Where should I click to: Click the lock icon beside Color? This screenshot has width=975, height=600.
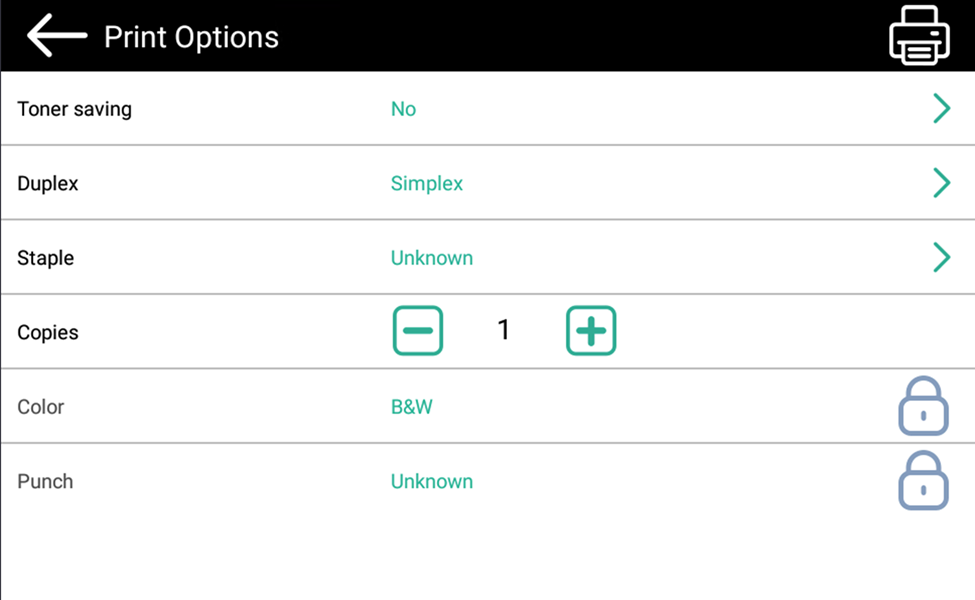pyautogui.click(x=922, y=407)
